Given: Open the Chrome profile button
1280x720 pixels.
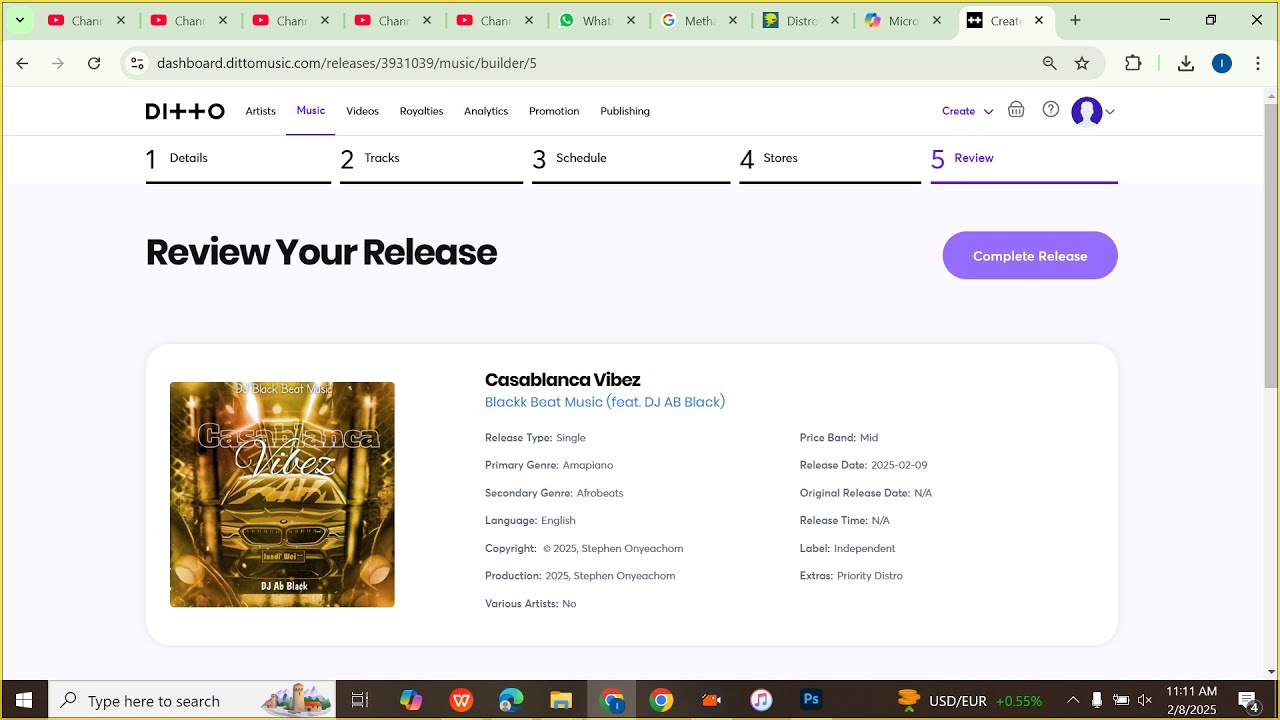Looking at the screenshot, I should tap(1222, 63).
